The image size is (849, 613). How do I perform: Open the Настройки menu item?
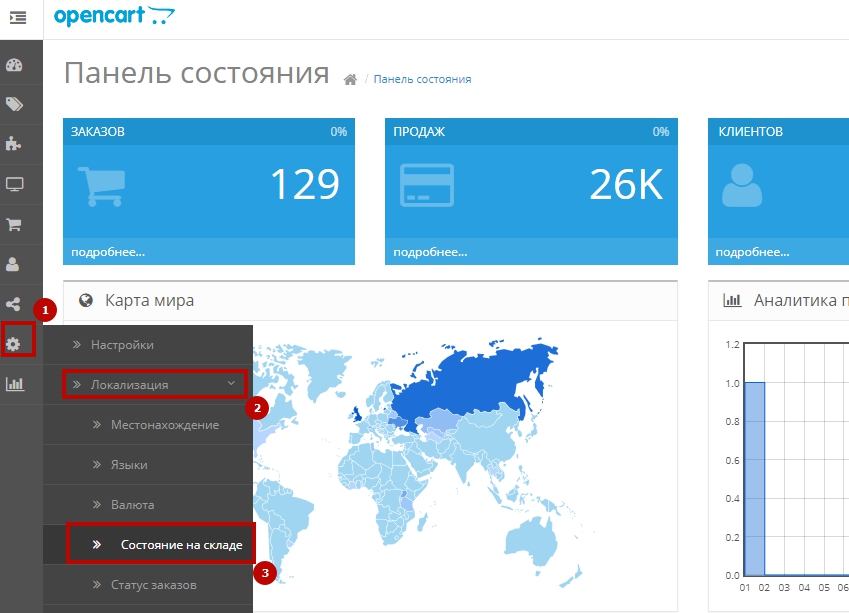[x=122, y=345]
